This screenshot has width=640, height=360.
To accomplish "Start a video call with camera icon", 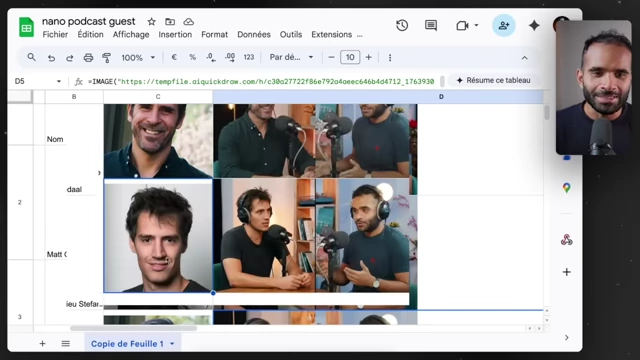I will coord(462,26).
